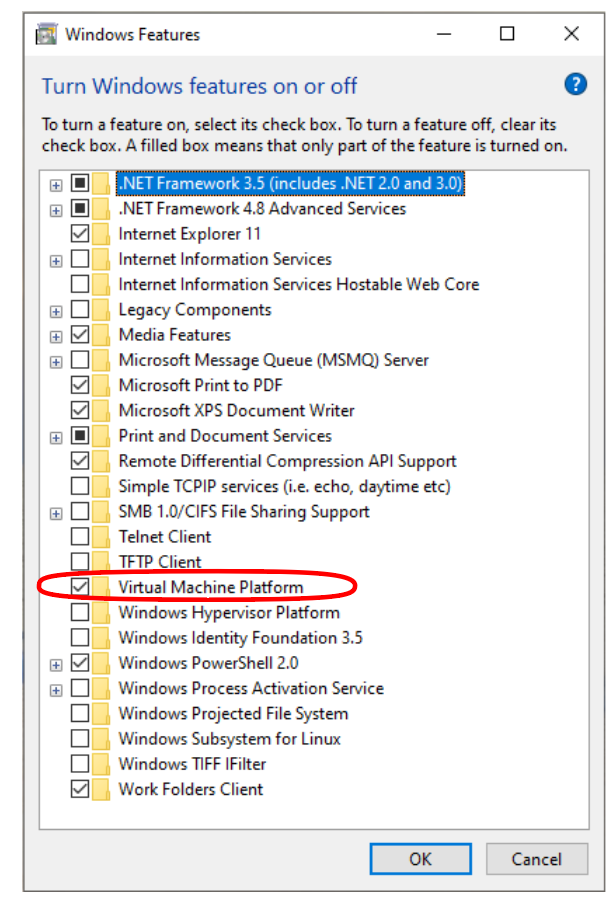Tick the Windows Subsystem for Linux checkbox

pos(80,739)
